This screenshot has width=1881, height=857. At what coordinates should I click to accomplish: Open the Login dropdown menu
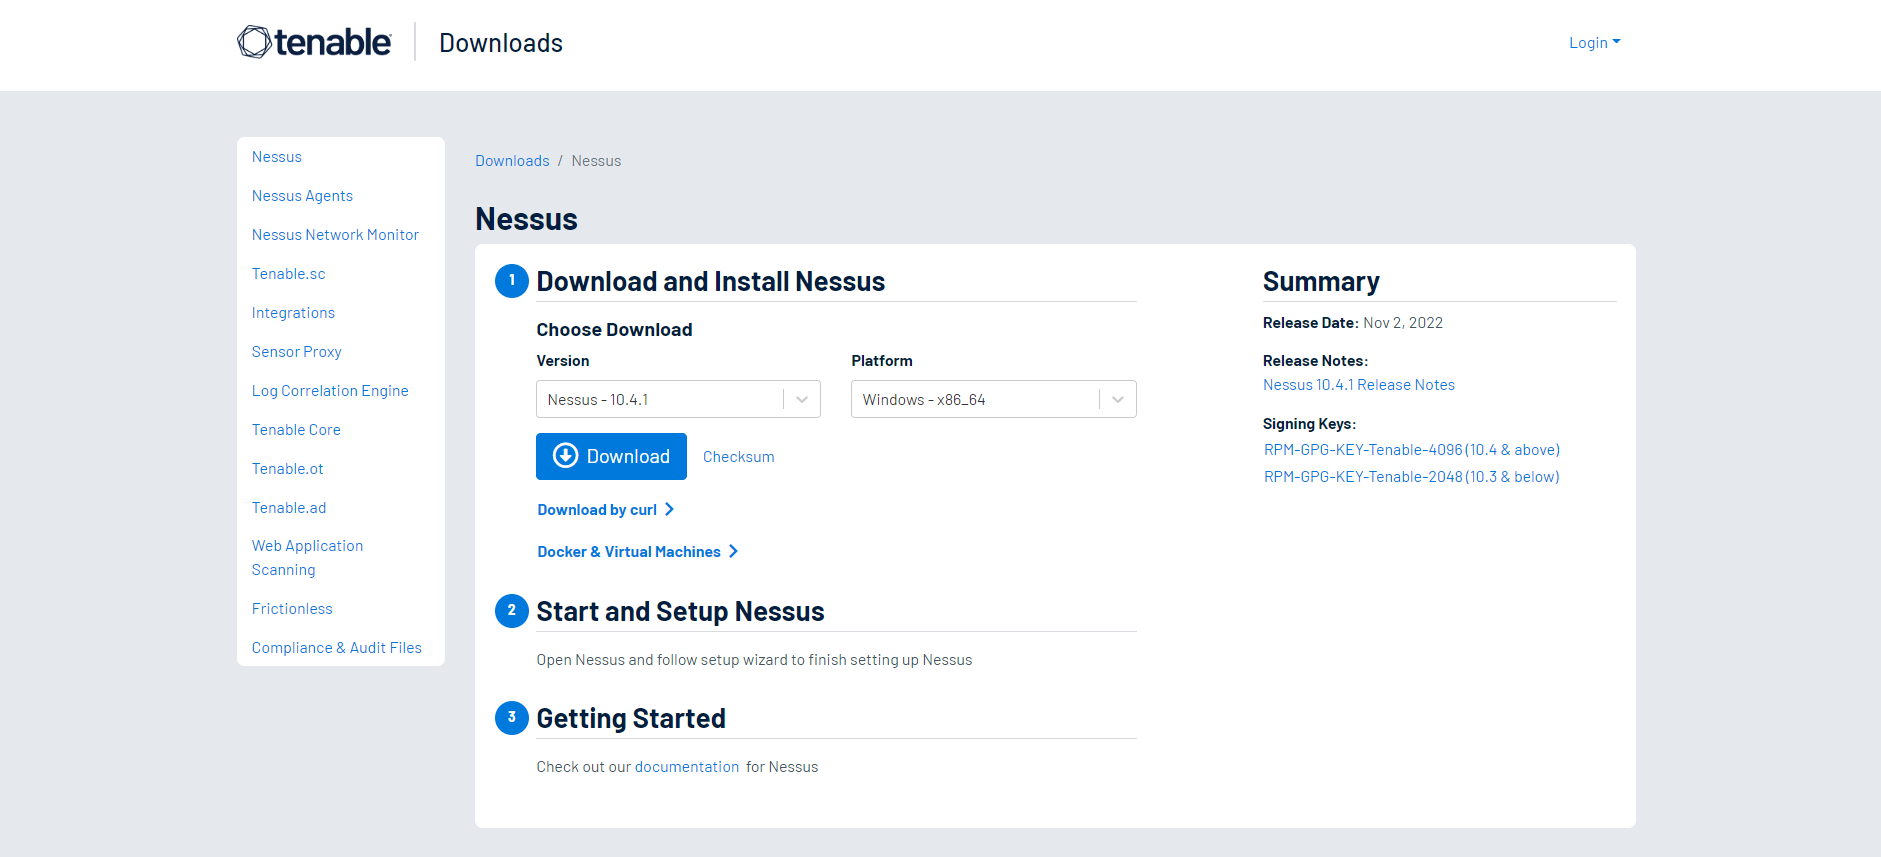point(1595,43)
